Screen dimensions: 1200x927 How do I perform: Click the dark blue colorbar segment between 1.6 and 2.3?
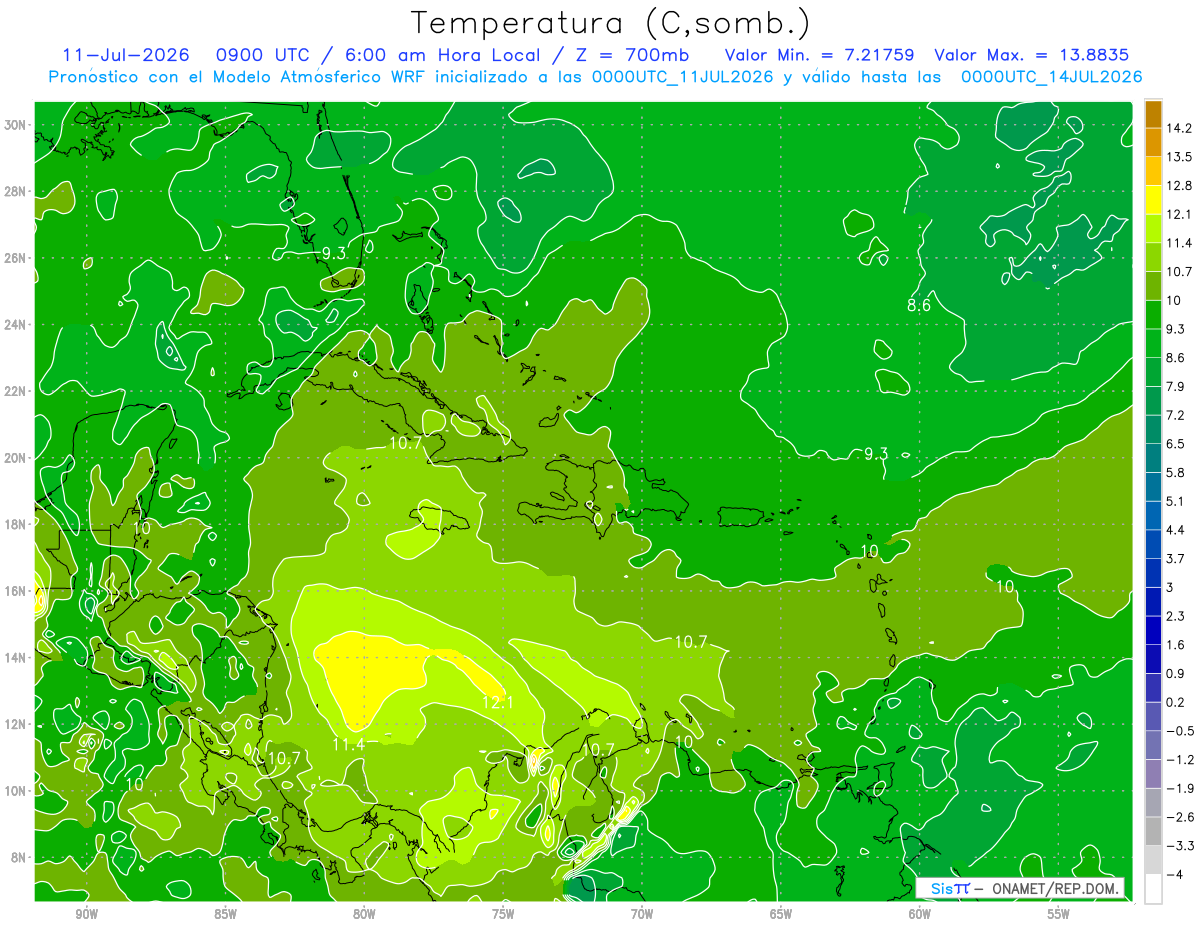pyautogui.click(x=1153, y=630)
